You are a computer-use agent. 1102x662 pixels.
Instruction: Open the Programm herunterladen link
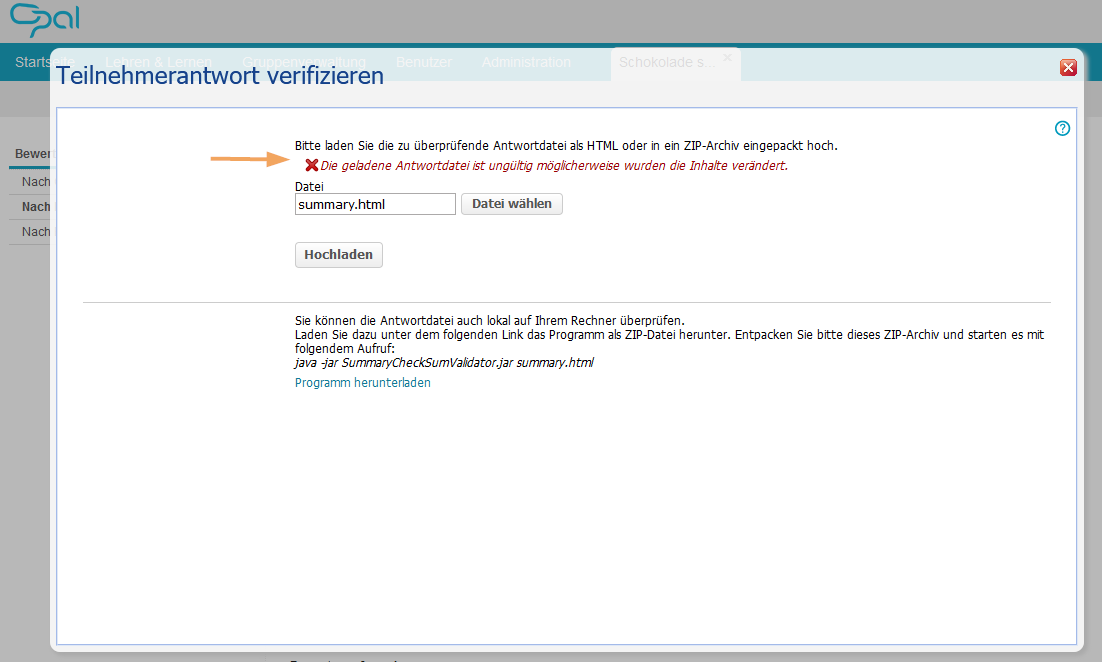coord(363,382)
